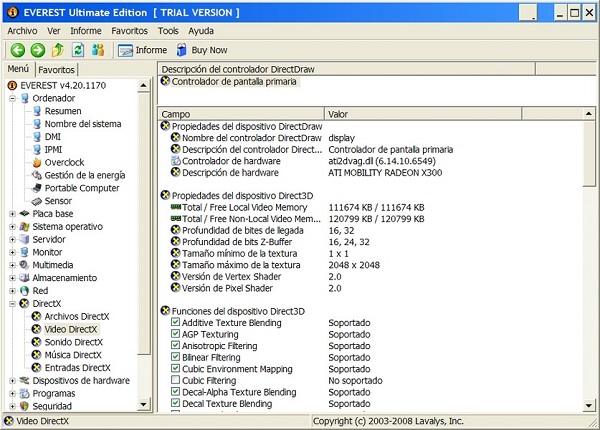Click the tree panel scroll-up arrow

(143, 85)
